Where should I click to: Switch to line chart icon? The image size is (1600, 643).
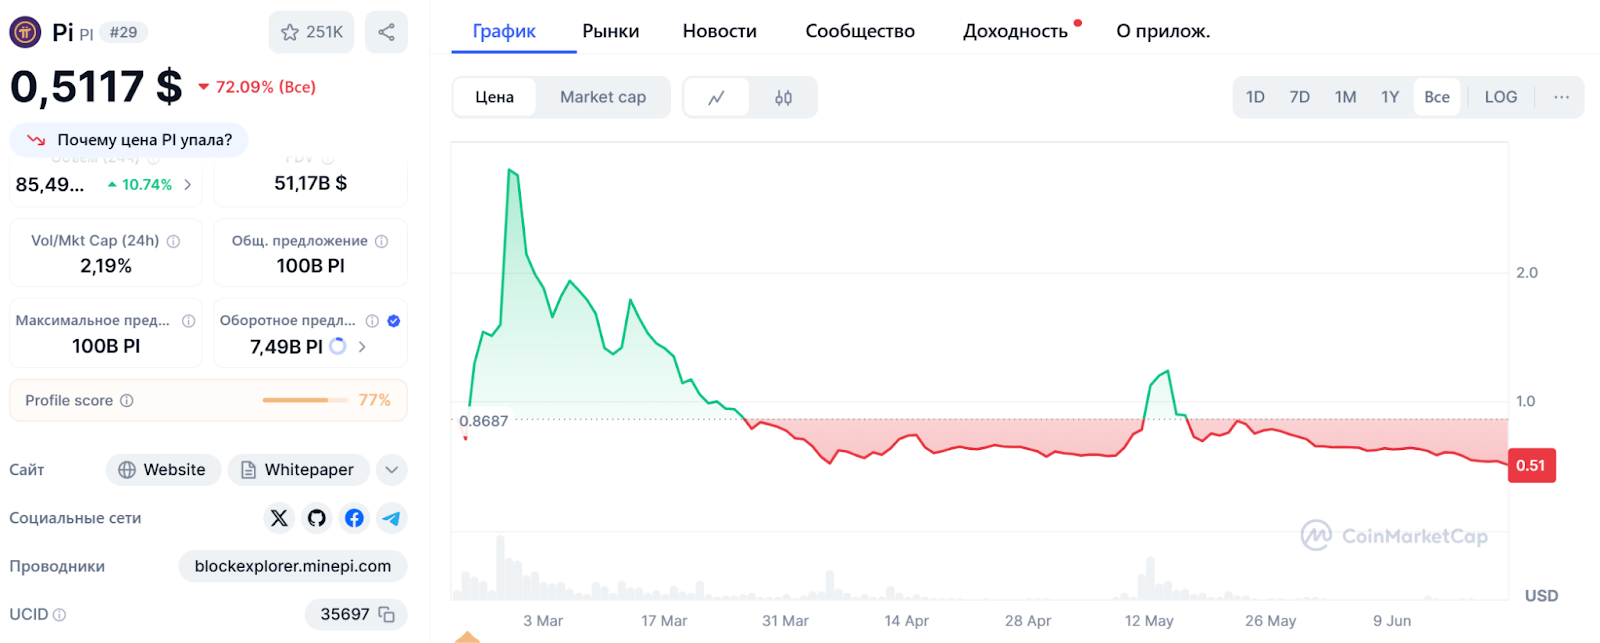[x=716, y=97]
